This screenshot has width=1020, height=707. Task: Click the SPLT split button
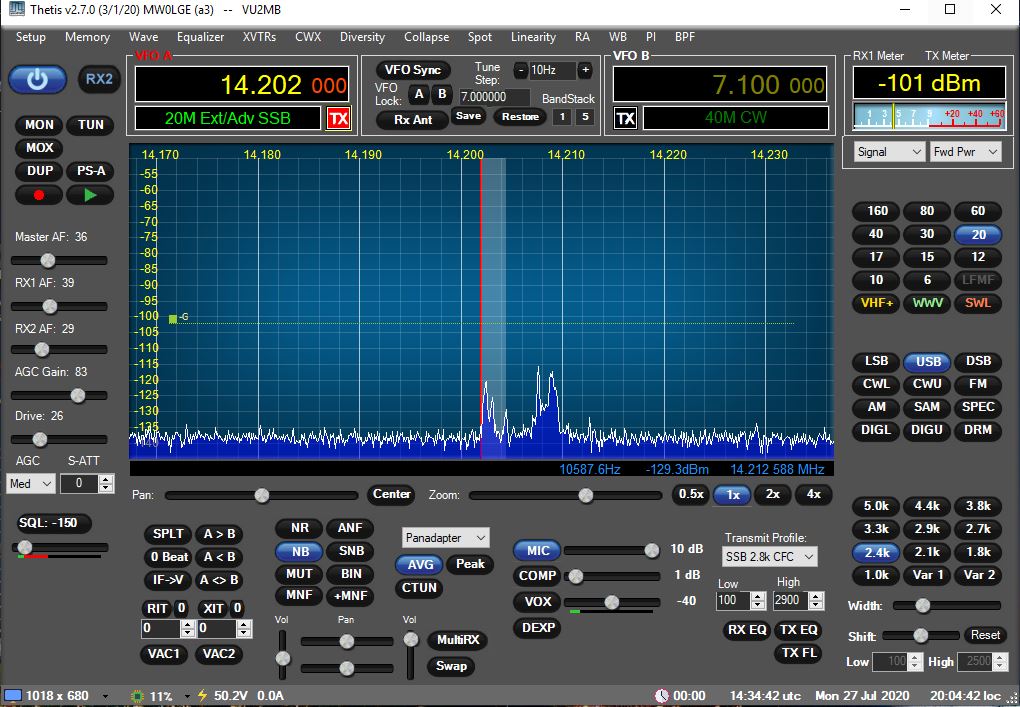[168, 534]
